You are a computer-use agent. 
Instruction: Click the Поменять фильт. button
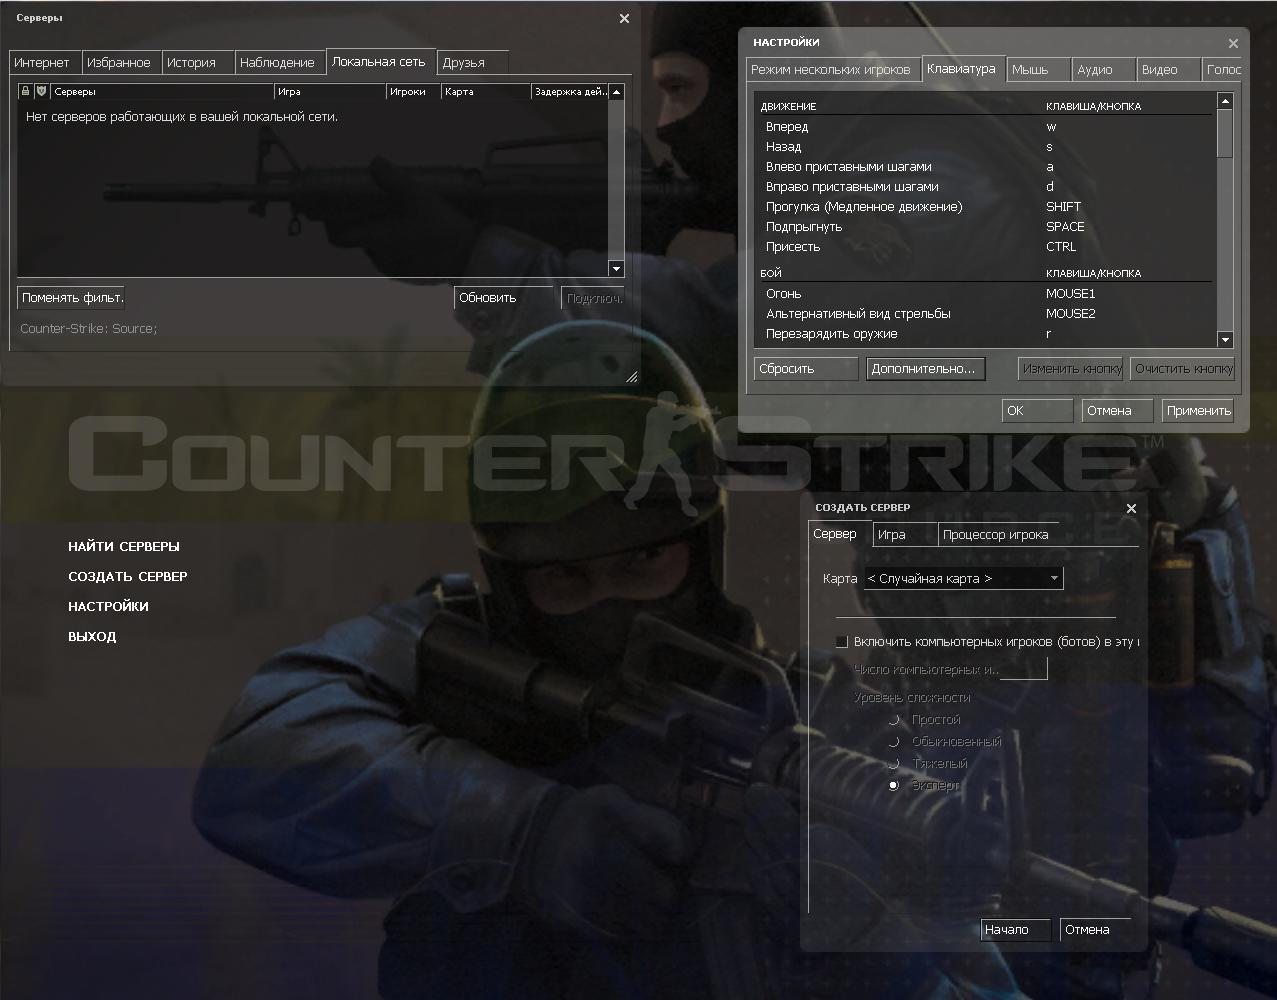(x=71, y=297)
